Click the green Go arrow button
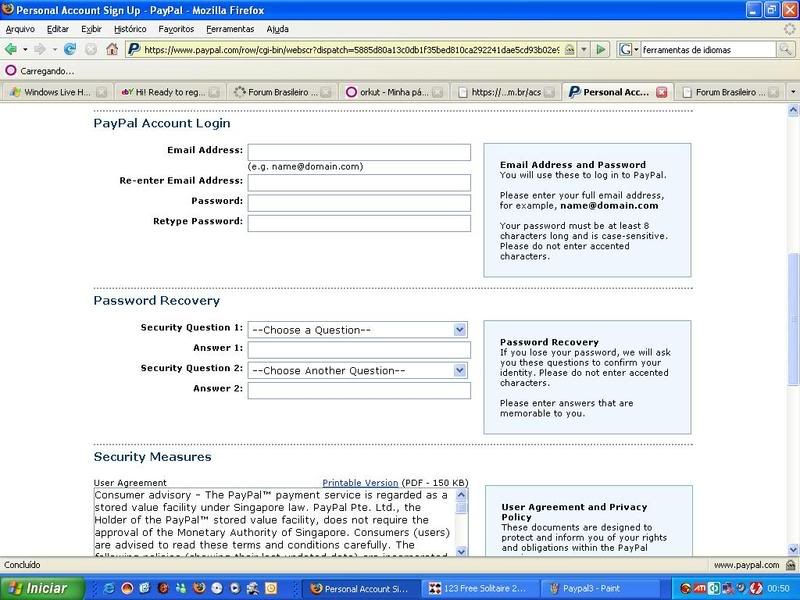The image size is (800, 600). (601, 49)
